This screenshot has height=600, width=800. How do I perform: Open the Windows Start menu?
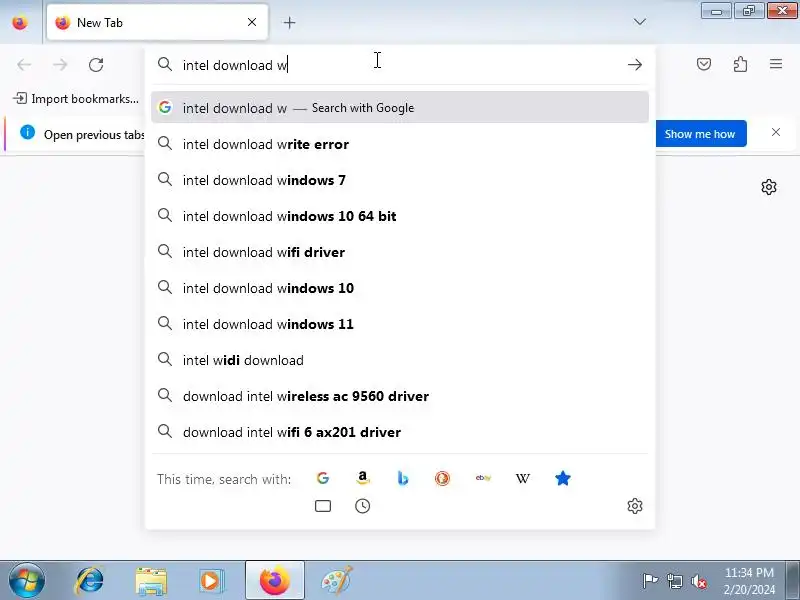pos(27,581)
